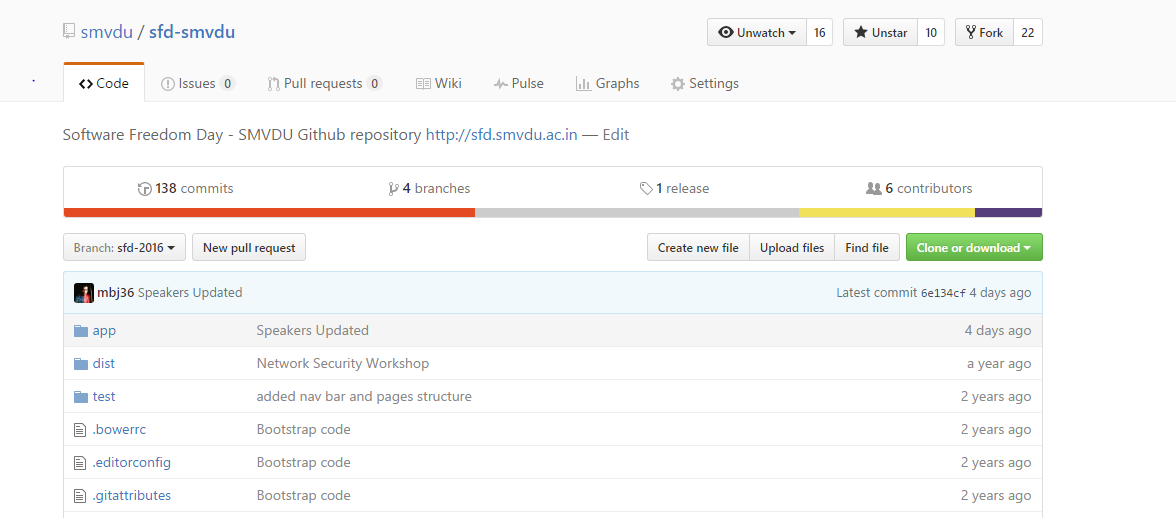Click Find file button
Image resolution: width=1176 pixels, height=518 pixels.
[x=867, y=247]
